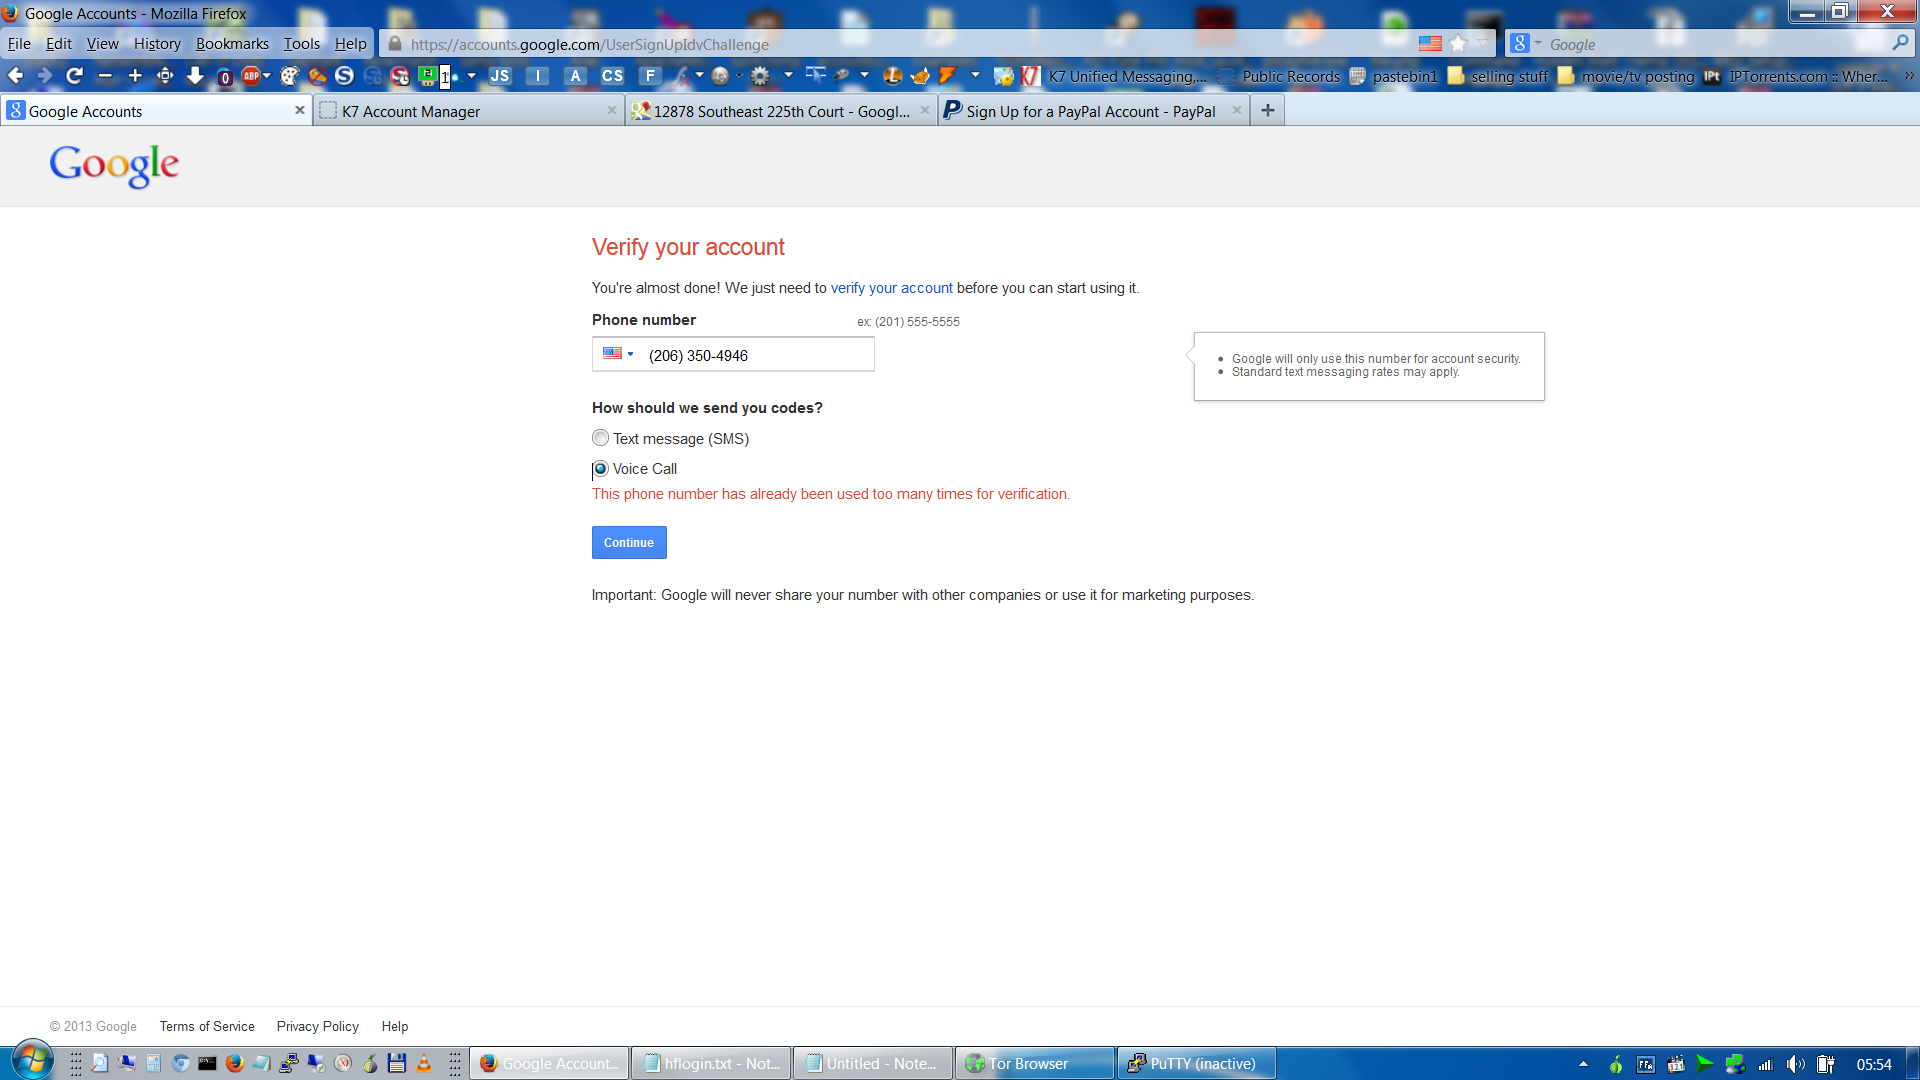Reload the page with the refresh icon

74,76
